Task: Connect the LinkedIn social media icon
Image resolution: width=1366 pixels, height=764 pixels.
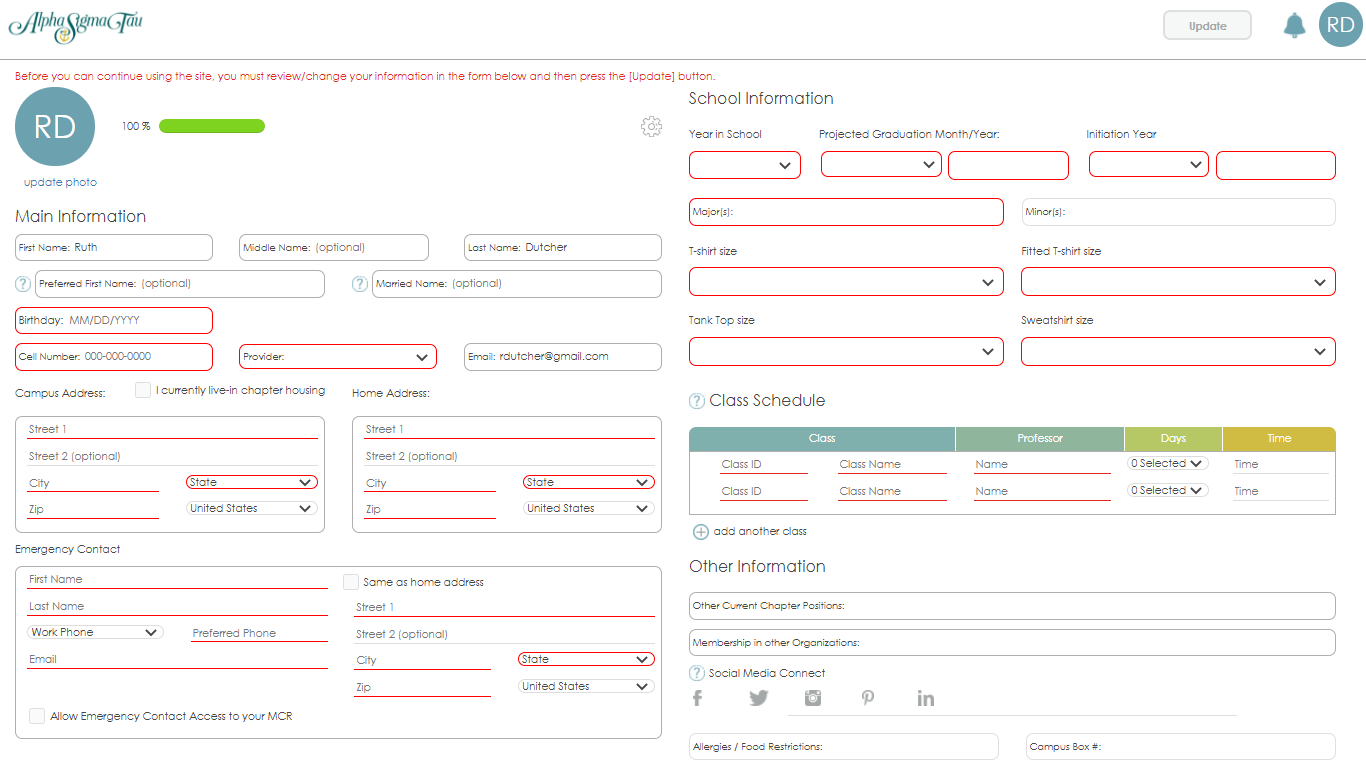Action: click(926, 698)
